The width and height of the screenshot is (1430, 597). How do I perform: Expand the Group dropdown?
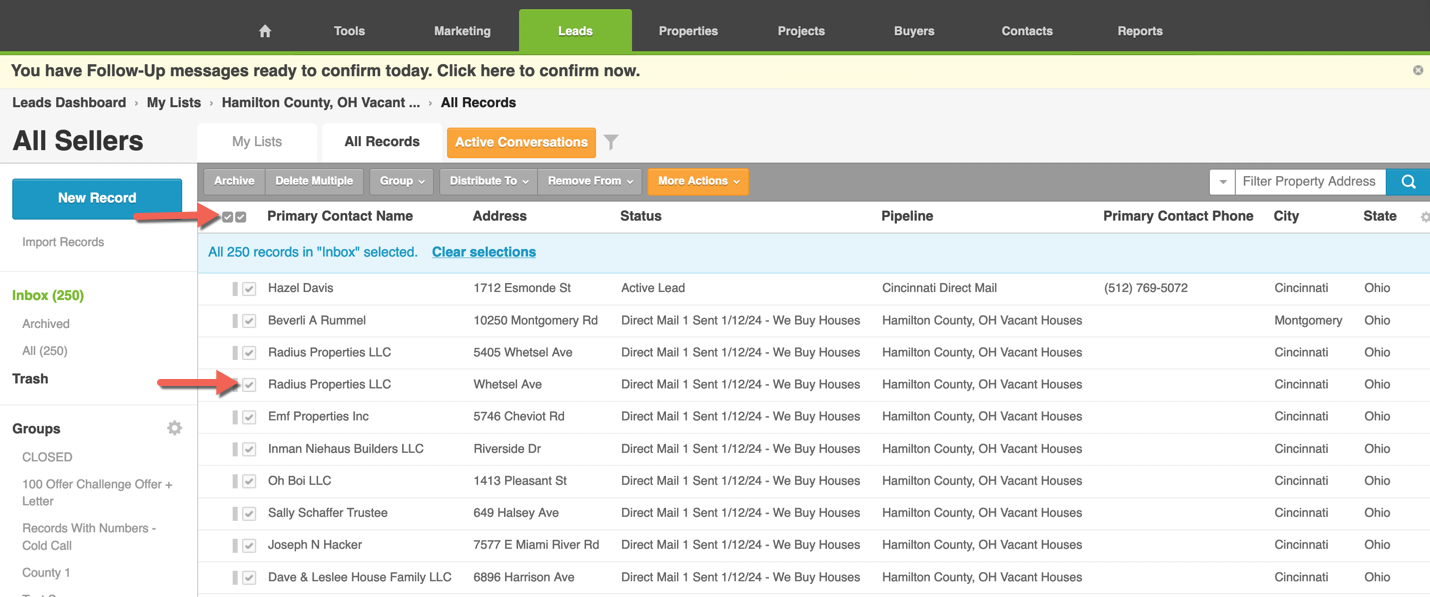pos(402,181)
